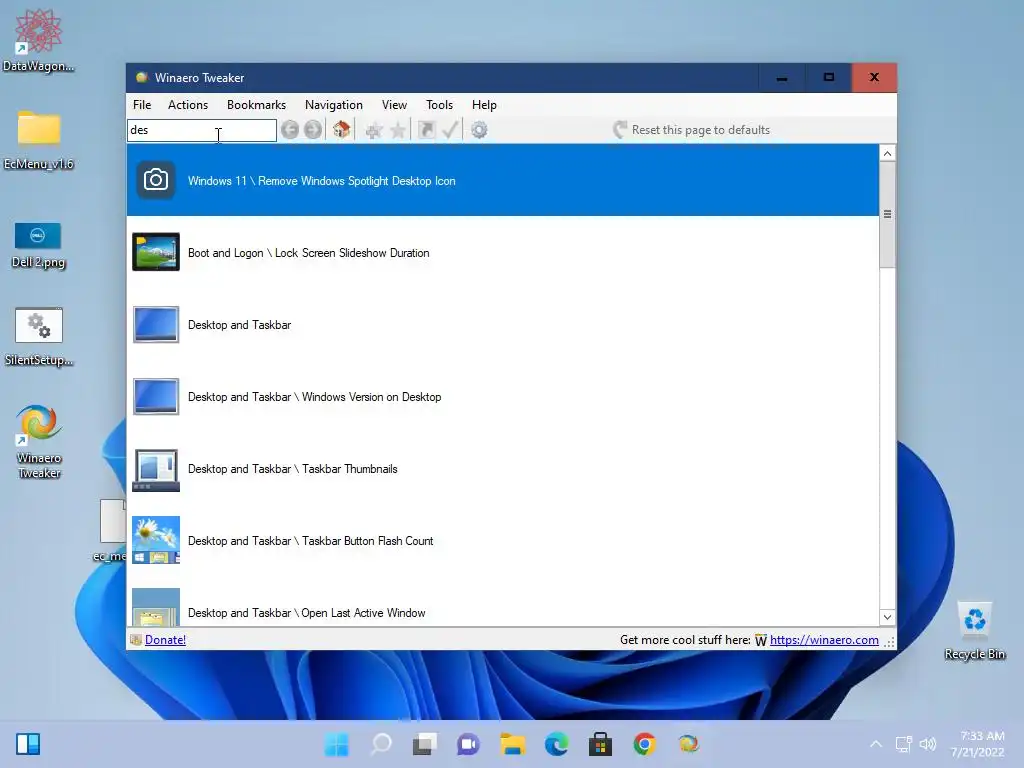Select Open Last Active Window result
This screenshot has width=1024, height=768.
[503, 601]
